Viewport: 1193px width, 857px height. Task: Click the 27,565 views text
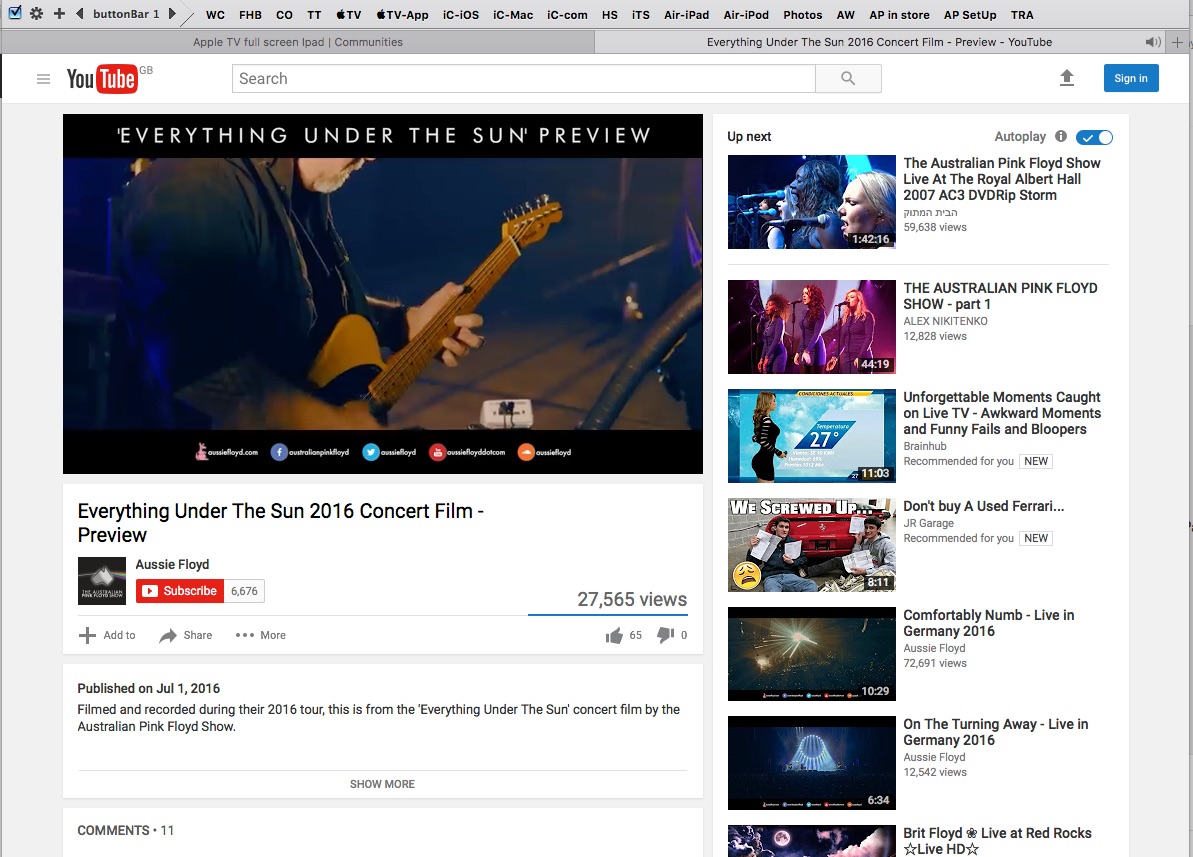tap(631, 599)
